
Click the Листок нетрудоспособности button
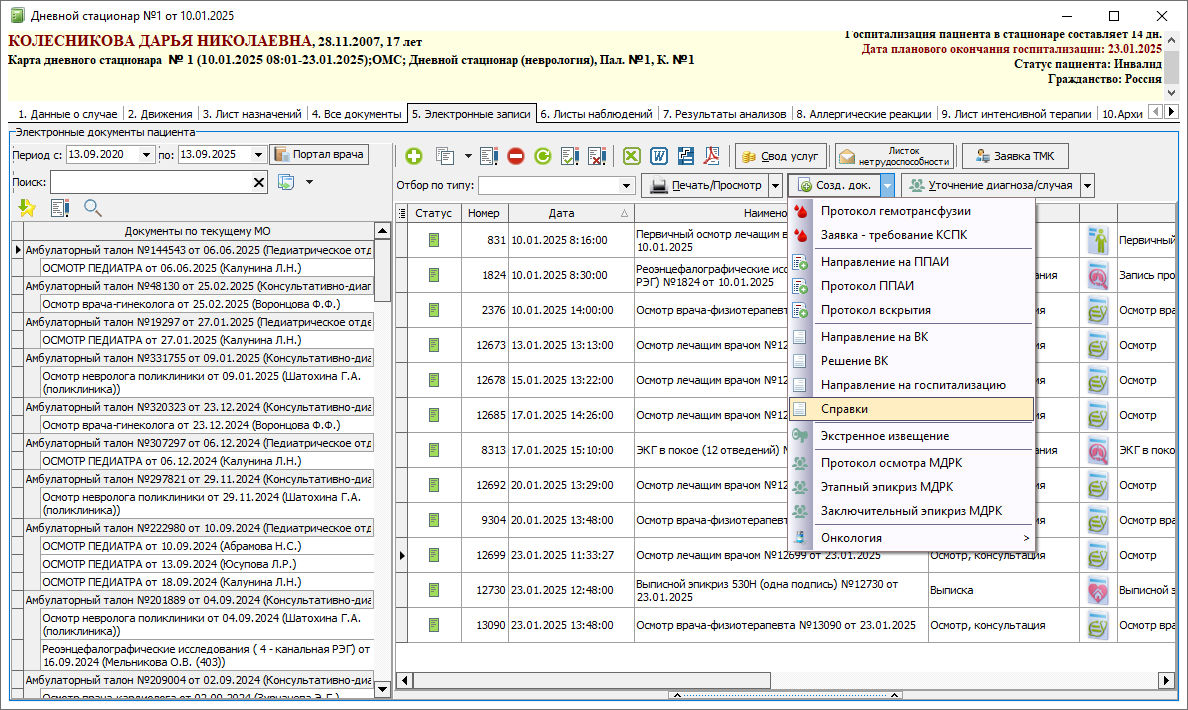coord(894,156)
